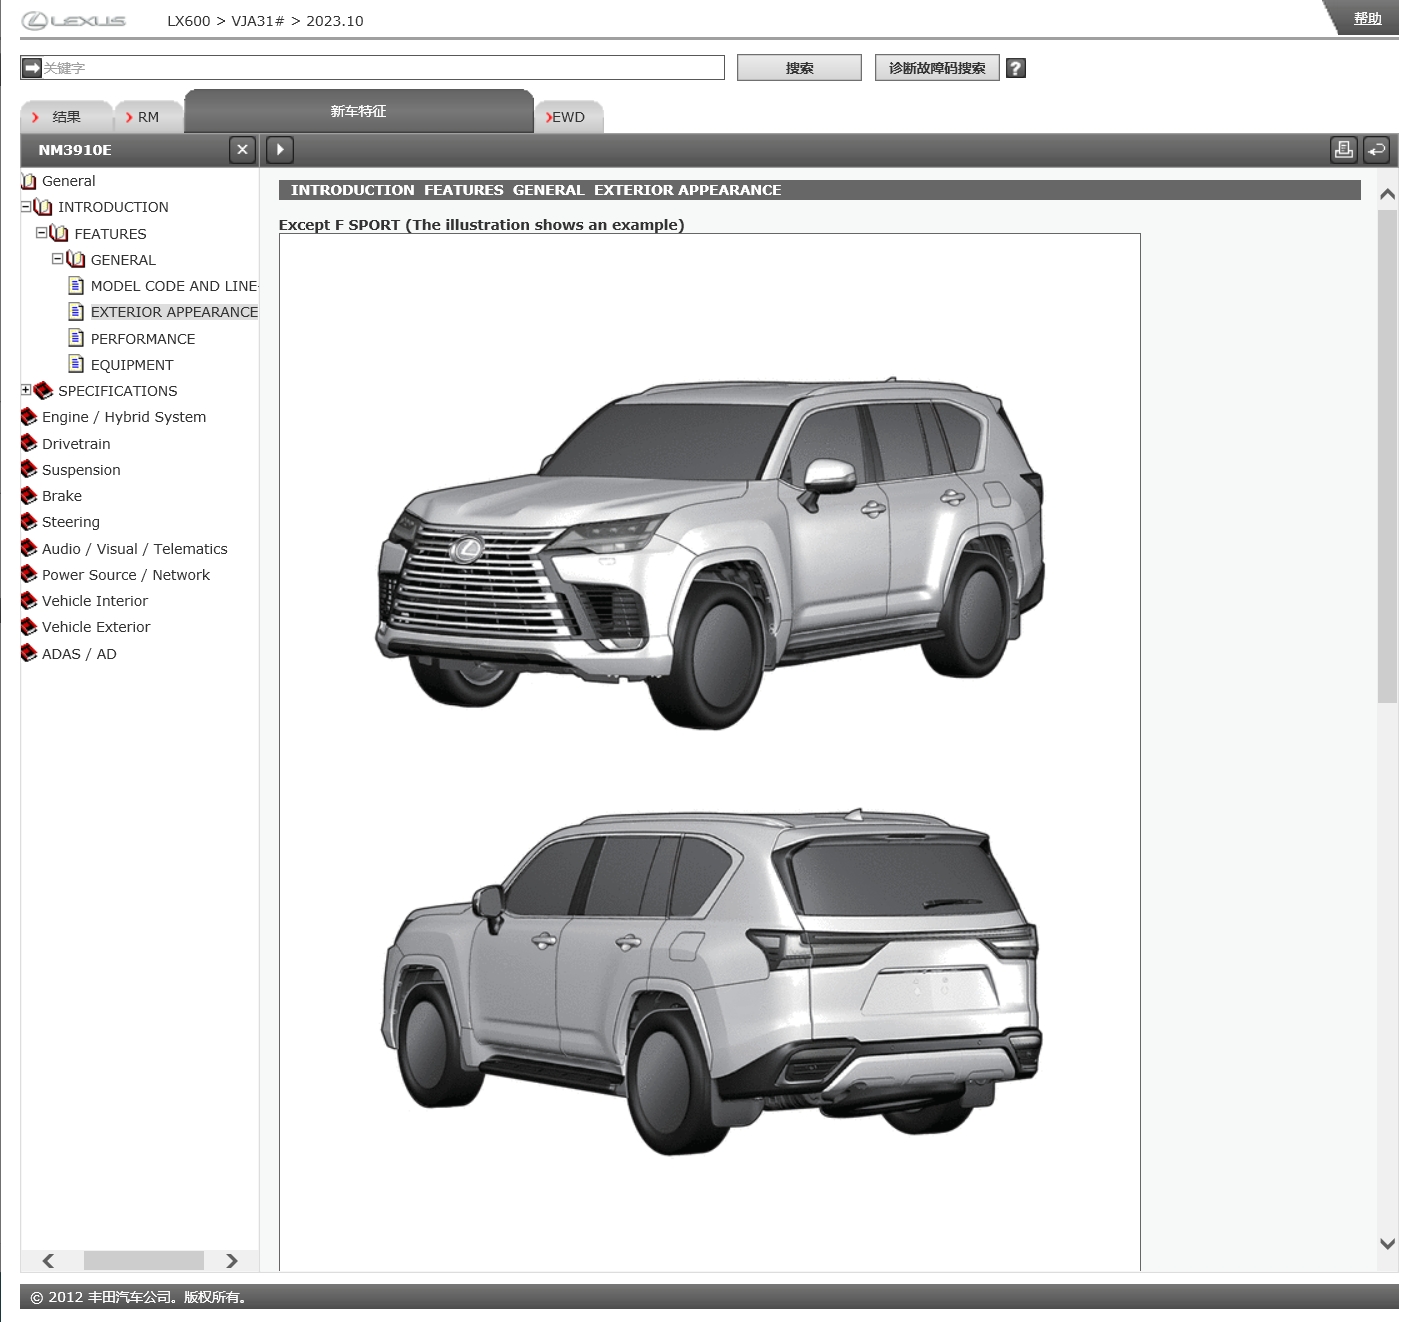The width and height of the screenshot is (1416, 1322).
Task: Open the Engine / Hybrid System book
Action: (123, 417)
